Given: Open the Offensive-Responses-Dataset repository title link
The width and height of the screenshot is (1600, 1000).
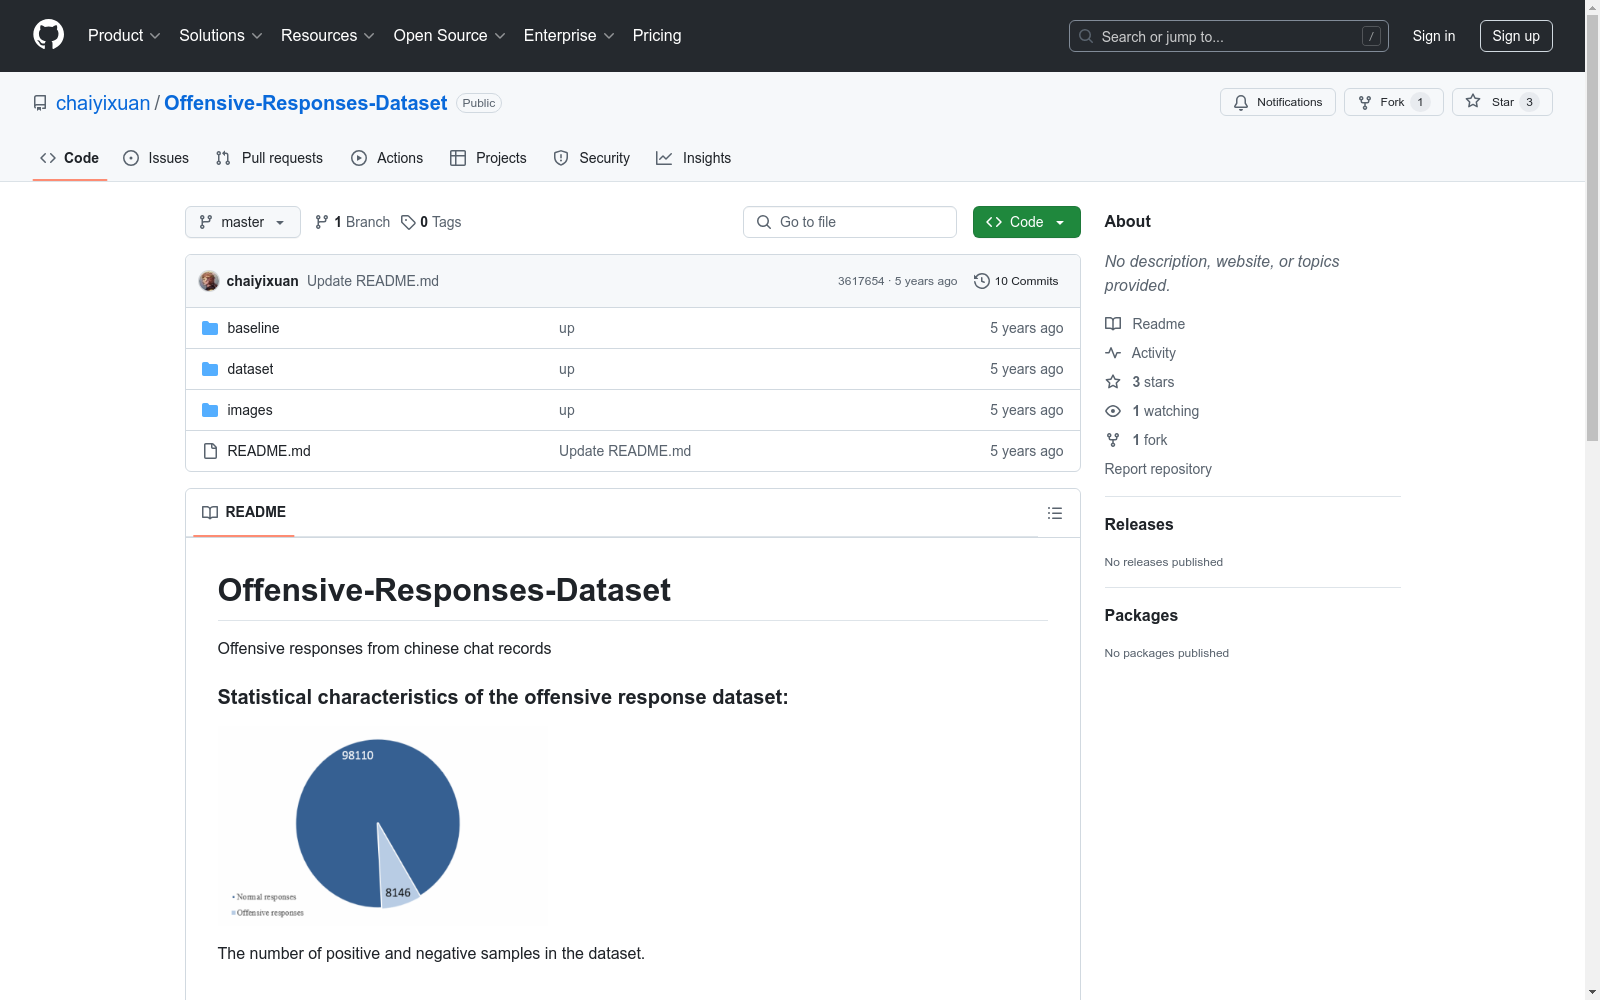Looking at the screenshot, I should click(x=306, y=103).
